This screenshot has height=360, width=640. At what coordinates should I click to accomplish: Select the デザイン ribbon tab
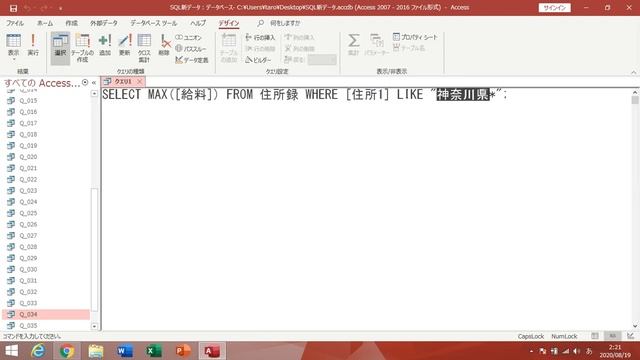point(229,23)
